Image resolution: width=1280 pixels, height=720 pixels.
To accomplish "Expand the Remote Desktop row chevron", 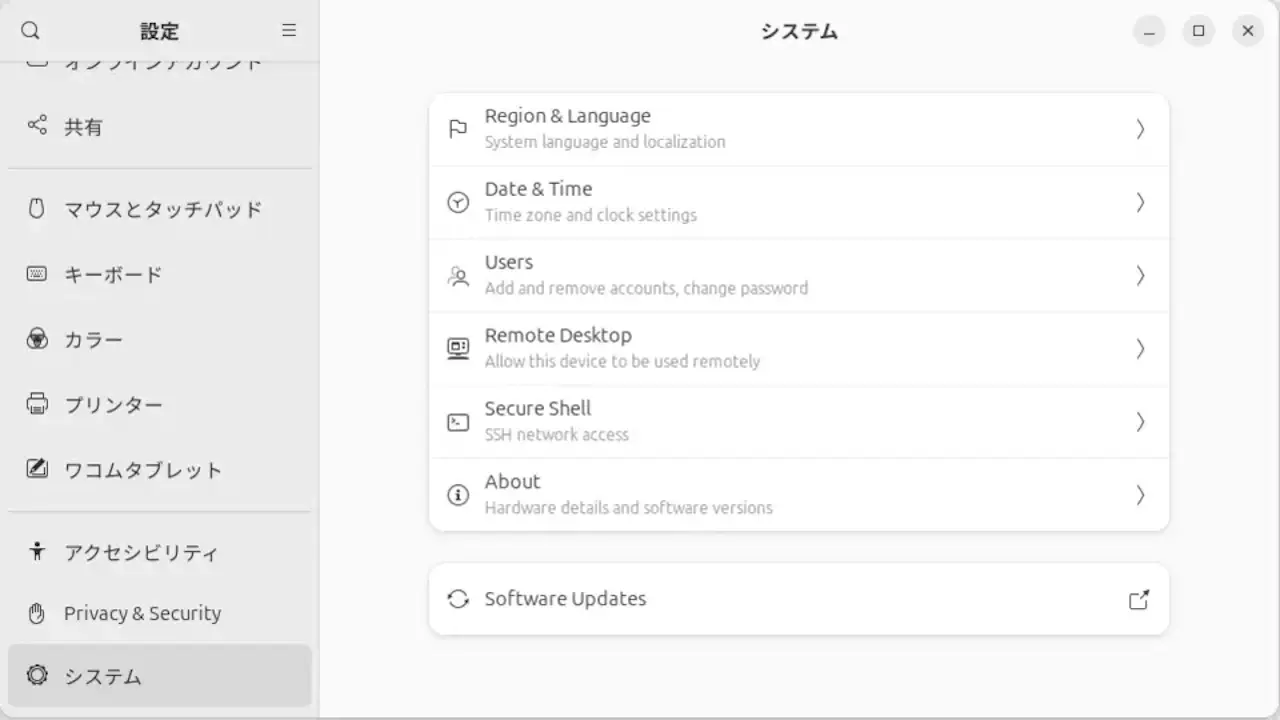I will [1140, 349].
